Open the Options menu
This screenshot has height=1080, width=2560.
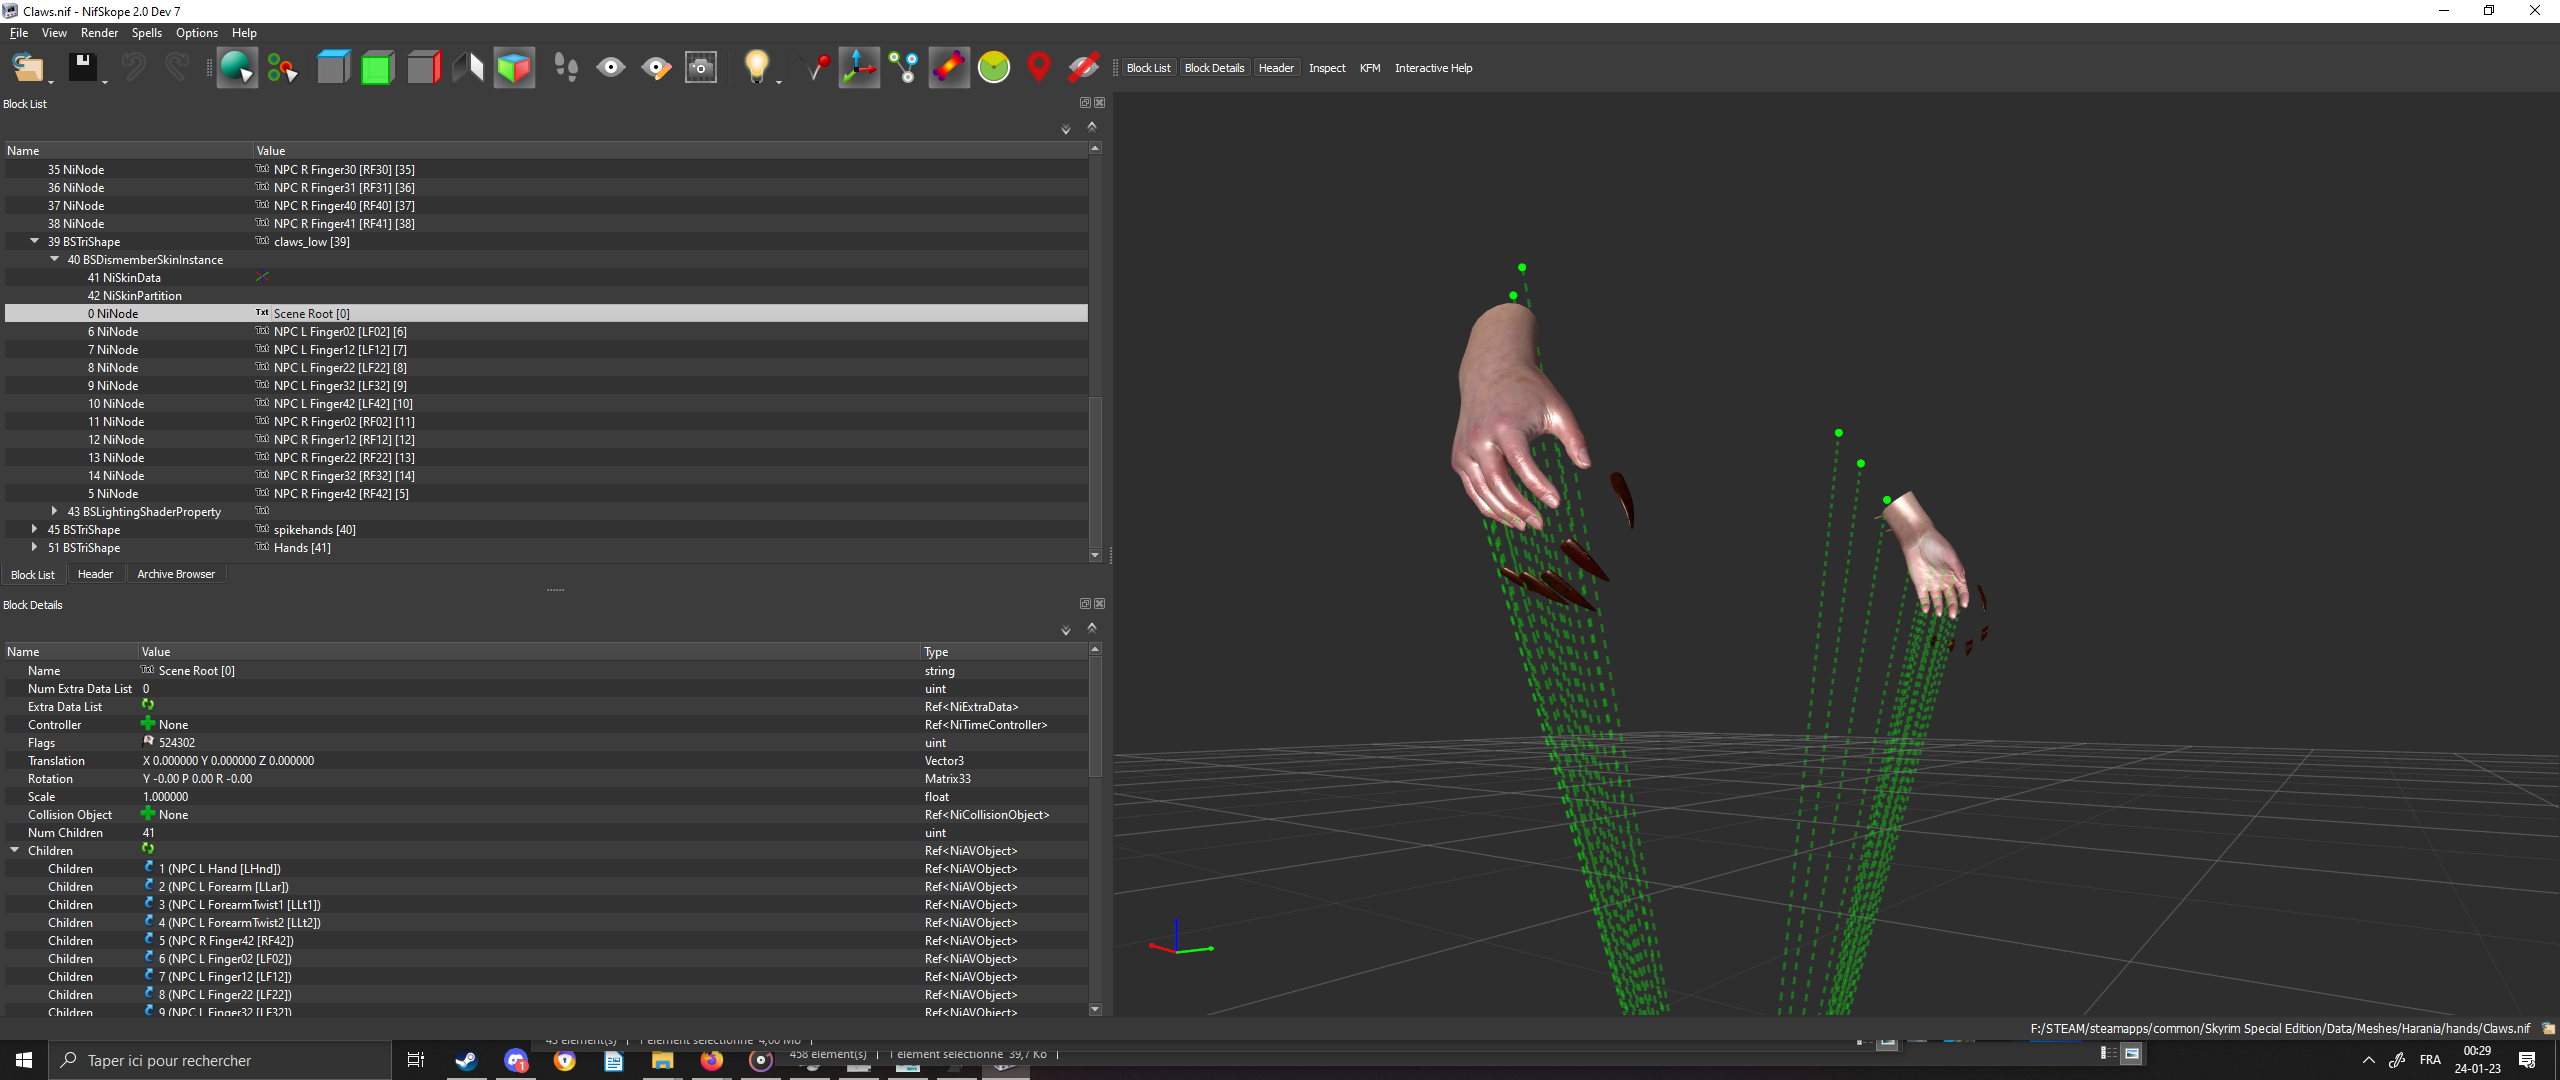pos(197,33)
